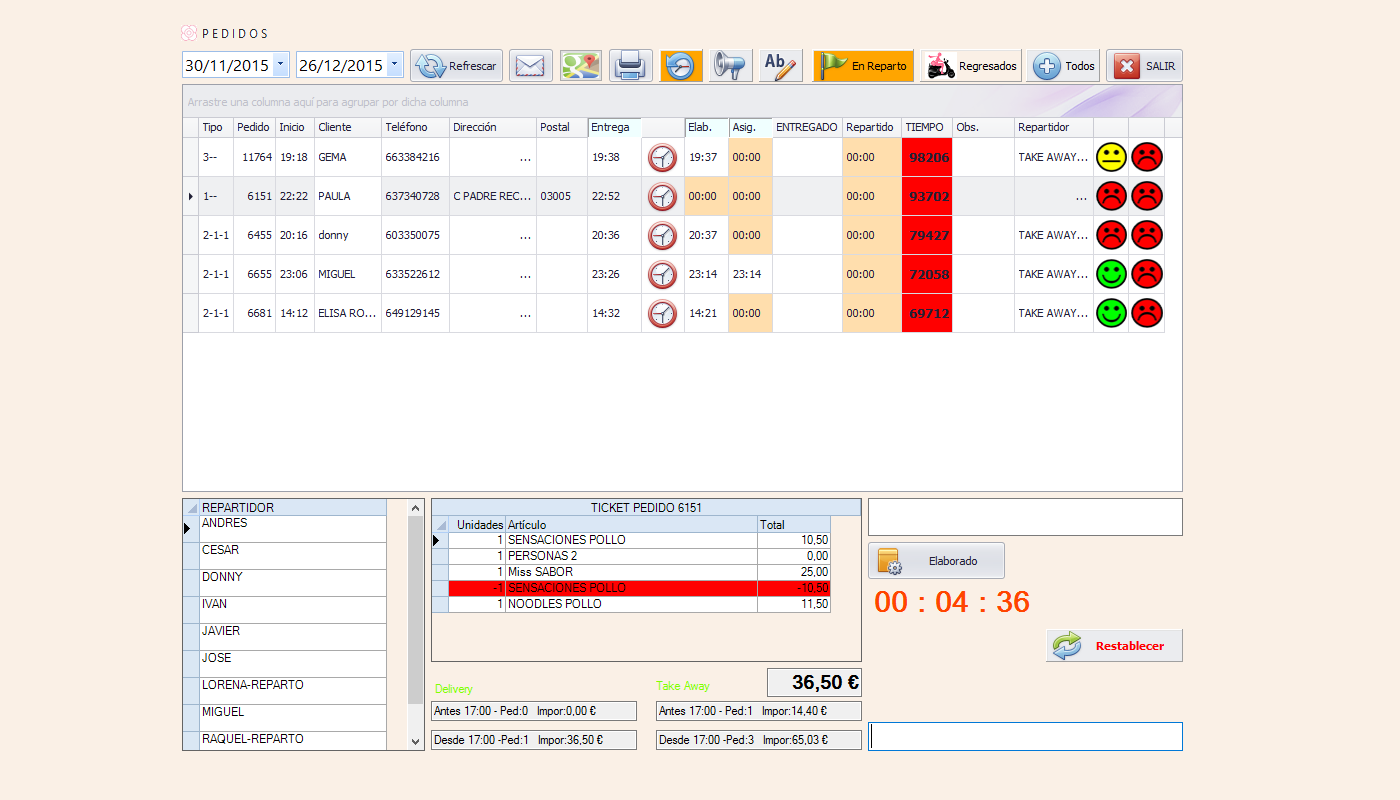1400x800 pixels.
Task: Toggle the Todos filter
Action: (1063, 66)
